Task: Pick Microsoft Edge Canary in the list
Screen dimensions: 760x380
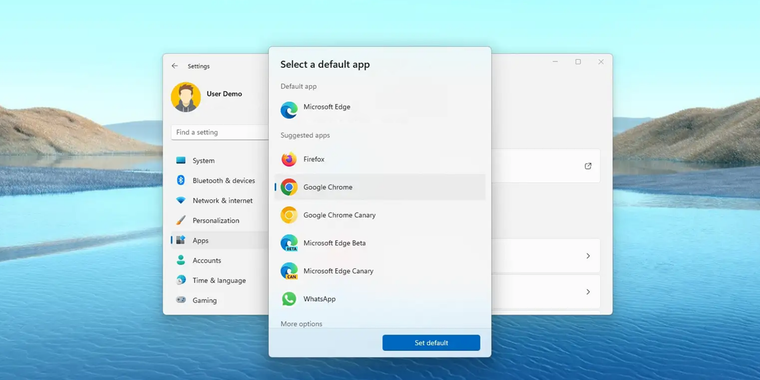Action: (x=380, y=271)
